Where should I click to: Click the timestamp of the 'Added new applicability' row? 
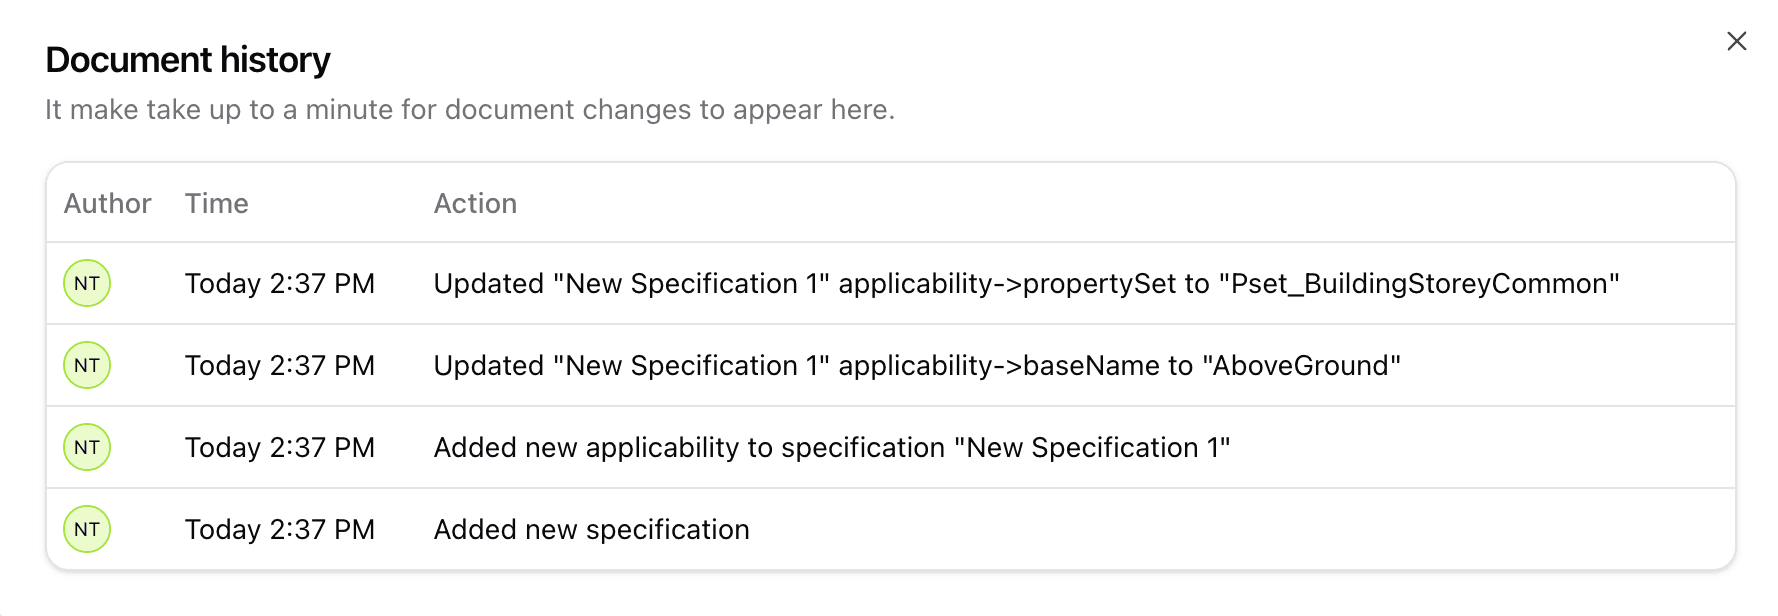pos(279,448)
